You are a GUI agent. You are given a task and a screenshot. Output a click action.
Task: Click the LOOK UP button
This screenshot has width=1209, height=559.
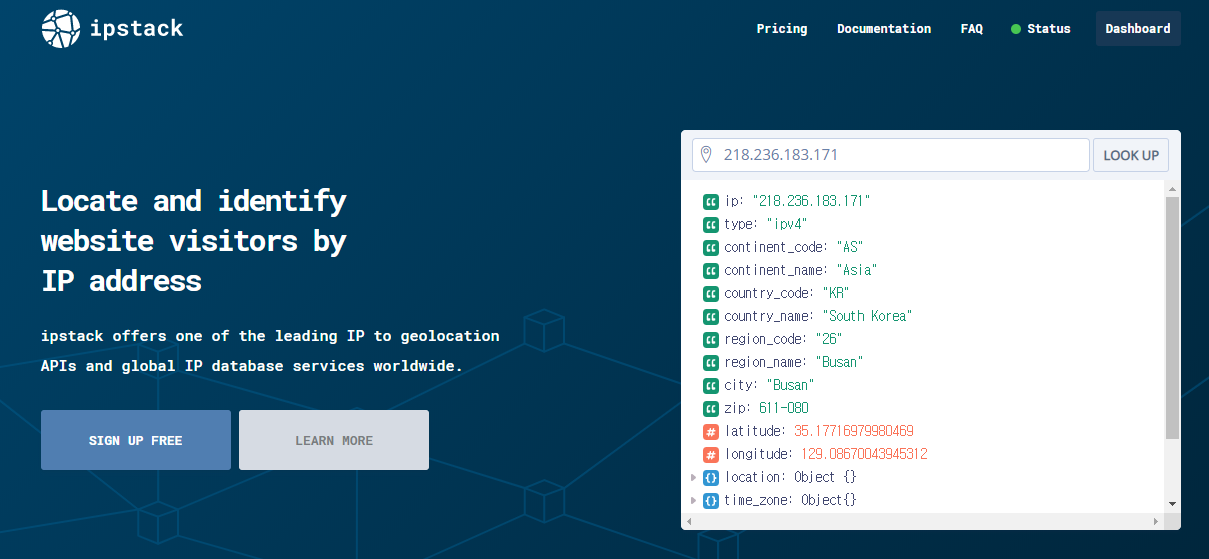point(1131,155)
